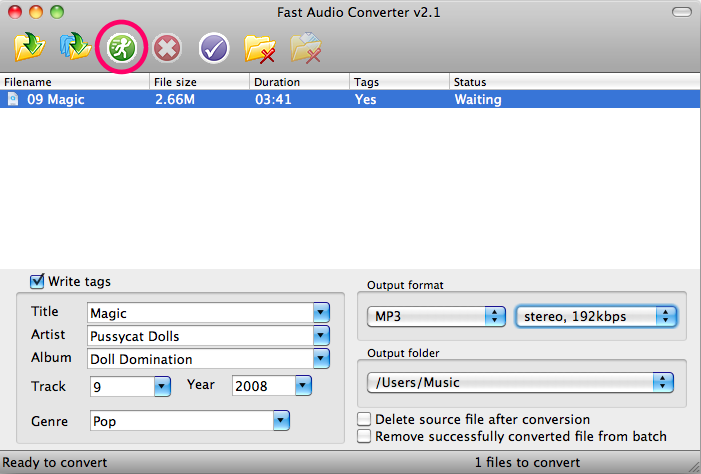Sort list by File size column header
The image size is (701, 474).
pyautogui.click(x=199, y=82)
